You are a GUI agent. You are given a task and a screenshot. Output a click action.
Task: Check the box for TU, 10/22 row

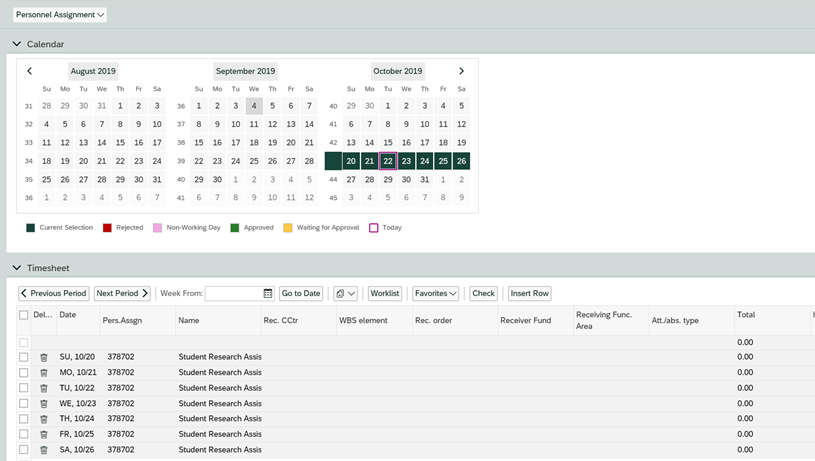coord(24,388)
